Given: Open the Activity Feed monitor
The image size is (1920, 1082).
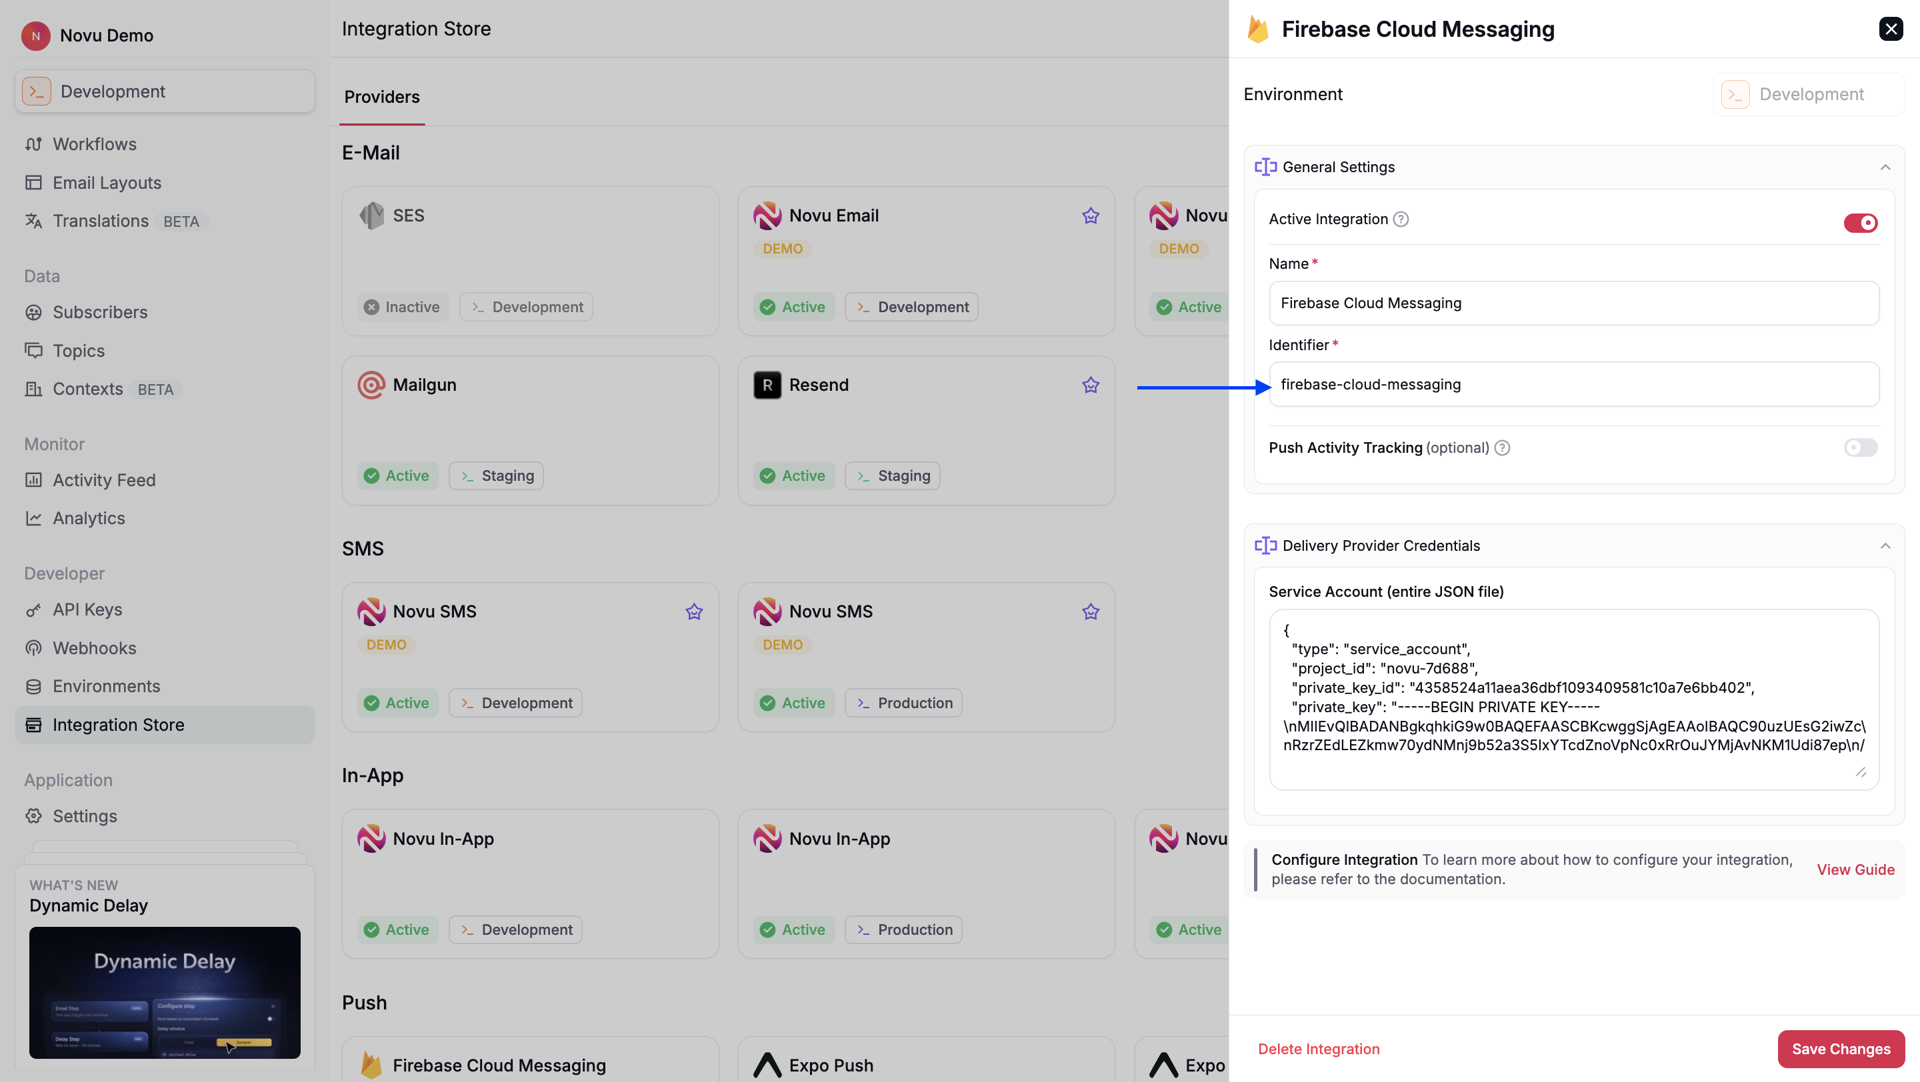Looking at the screenshot, I should point(103,480).
